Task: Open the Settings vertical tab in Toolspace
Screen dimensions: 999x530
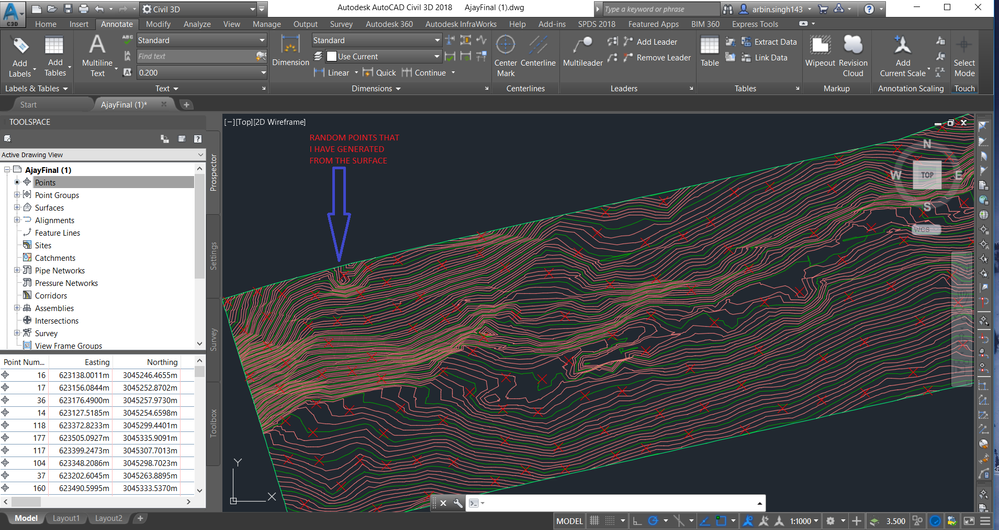Action: [x=213, y=255]
